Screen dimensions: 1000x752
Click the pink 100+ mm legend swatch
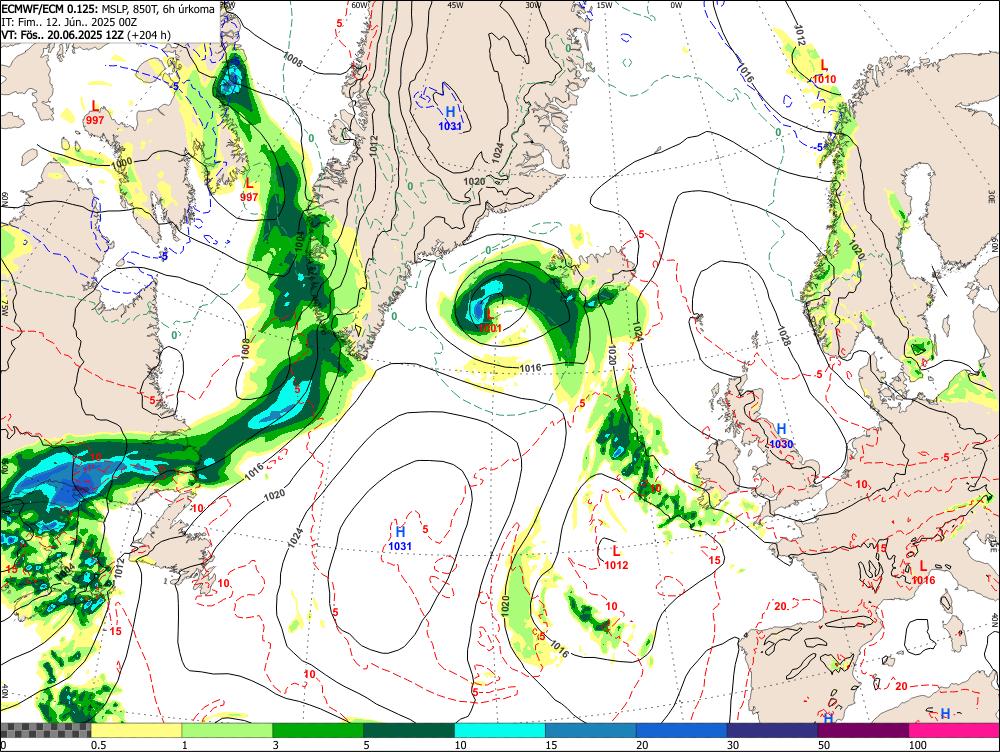[954, 730]
